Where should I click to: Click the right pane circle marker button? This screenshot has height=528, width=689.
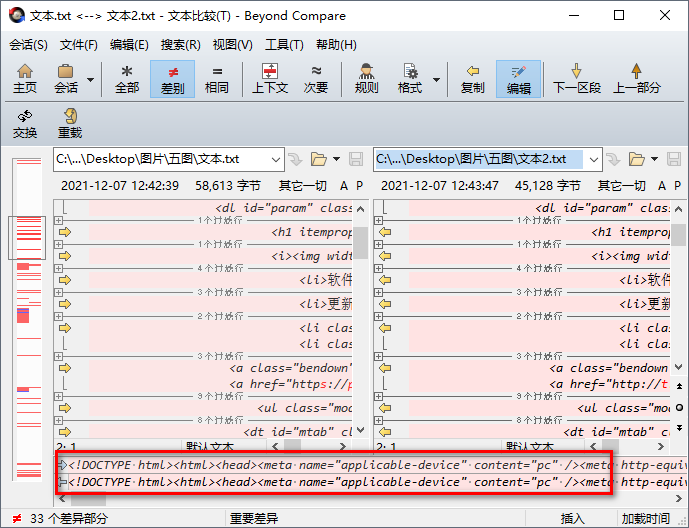tap(679, 407)
